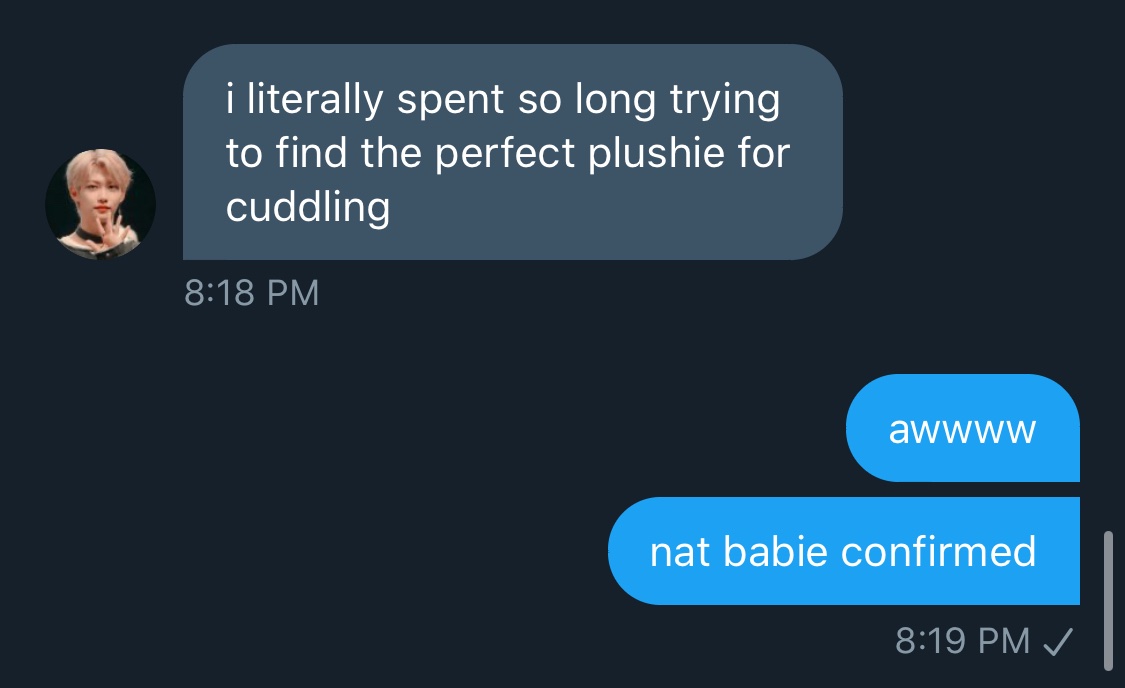Click the word 'confirmed' in sent message
Viewport: 1125px width, 688px height.
[x=938, y=552]
